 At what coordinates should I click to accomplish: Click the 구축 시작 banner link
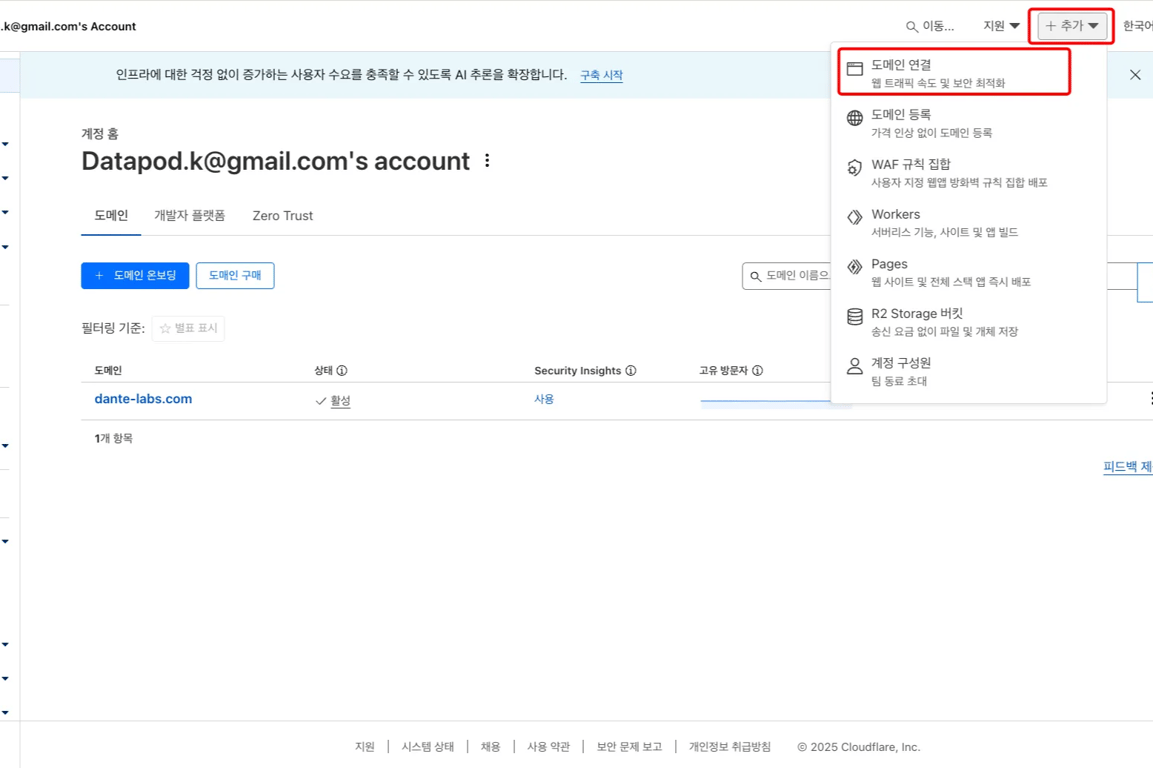pyautogui.click(x=602, y=75)
